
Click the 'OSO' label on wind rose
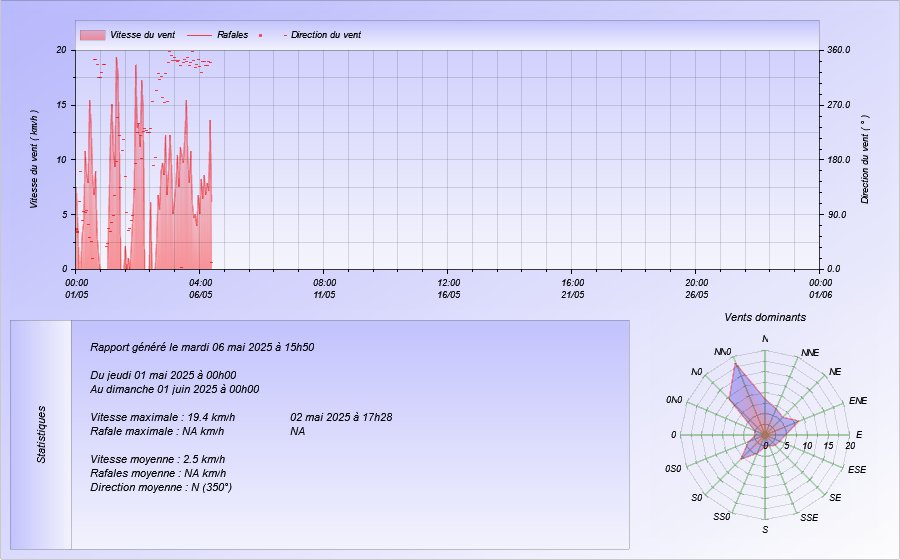(x=673, y=469)
